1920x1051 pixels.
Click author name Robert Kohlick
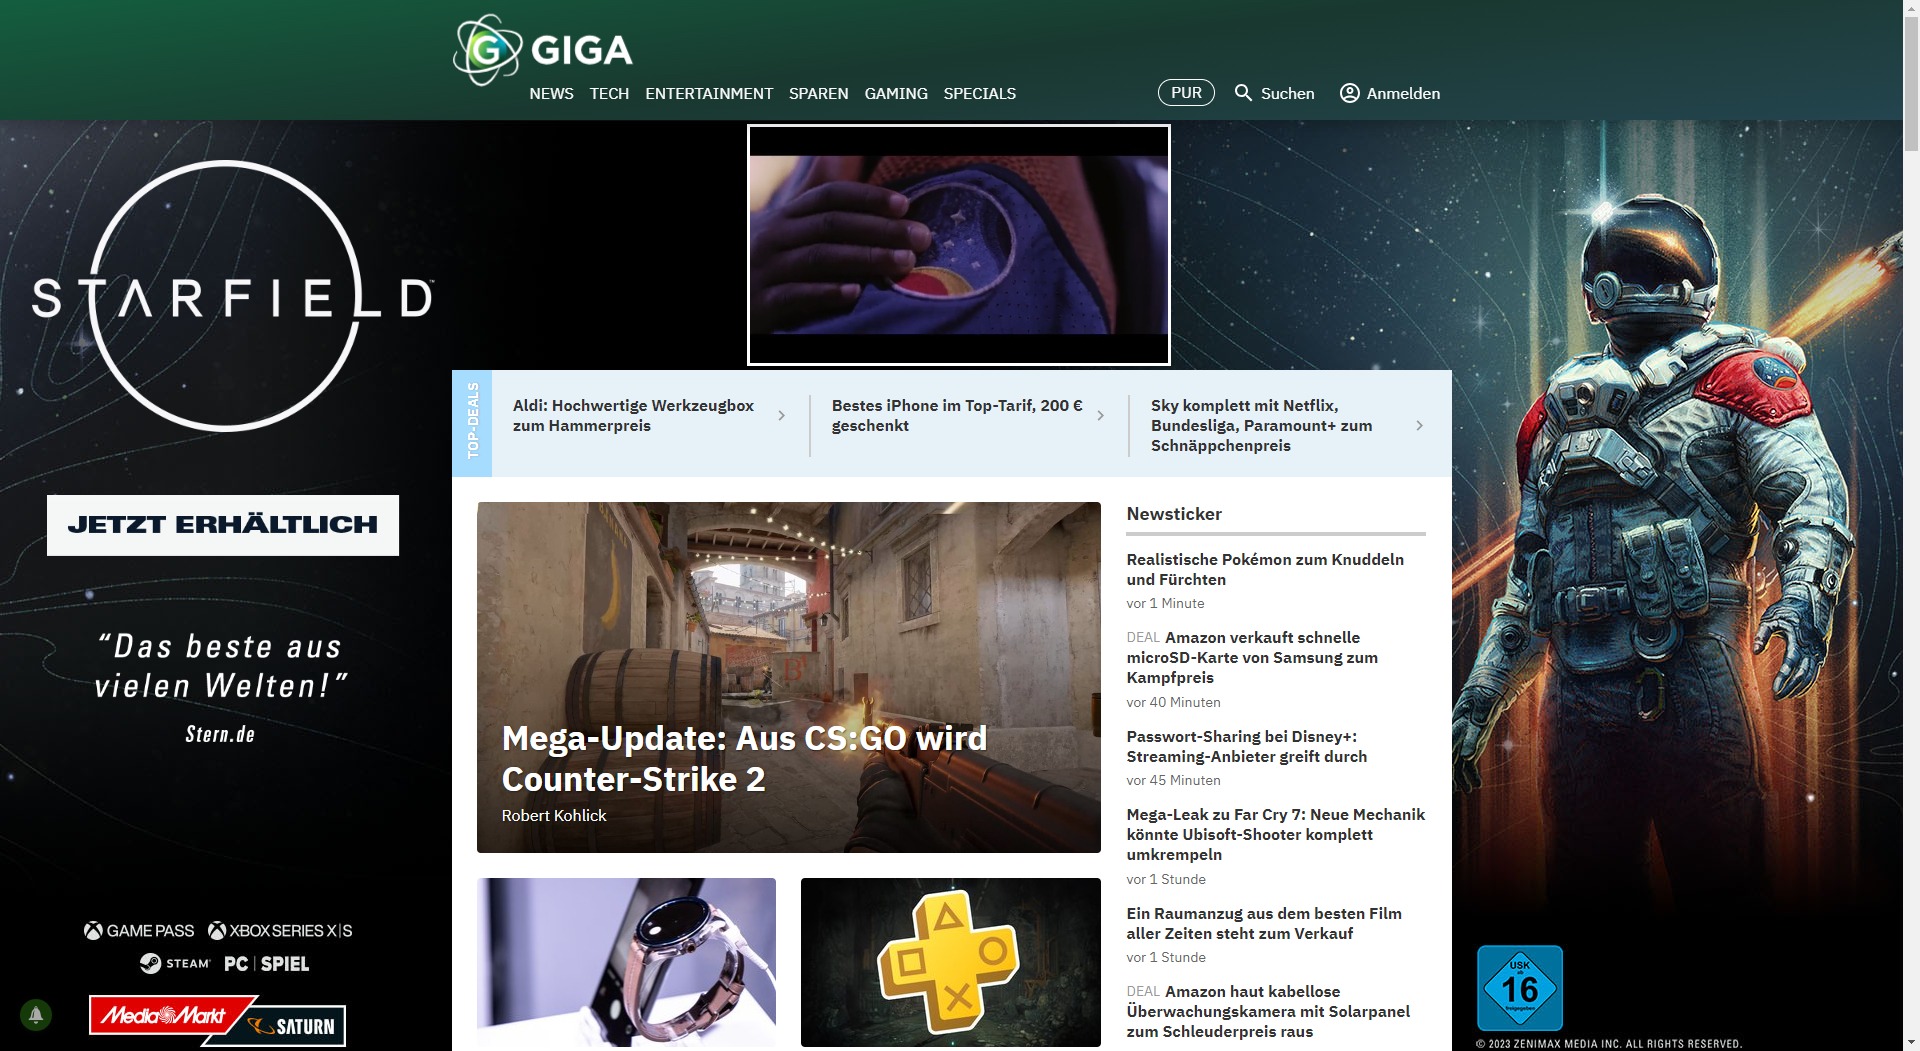point(554,816)
